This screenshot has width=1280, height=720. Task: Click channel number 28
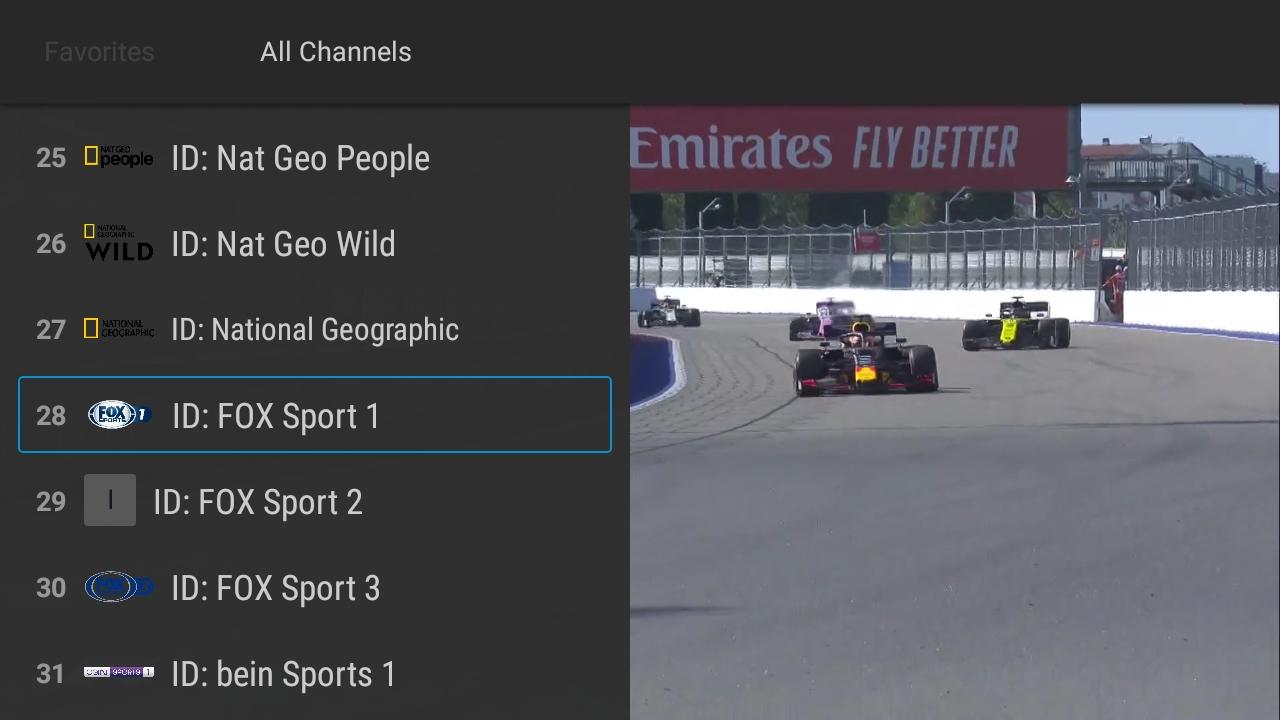click(51, 416)
